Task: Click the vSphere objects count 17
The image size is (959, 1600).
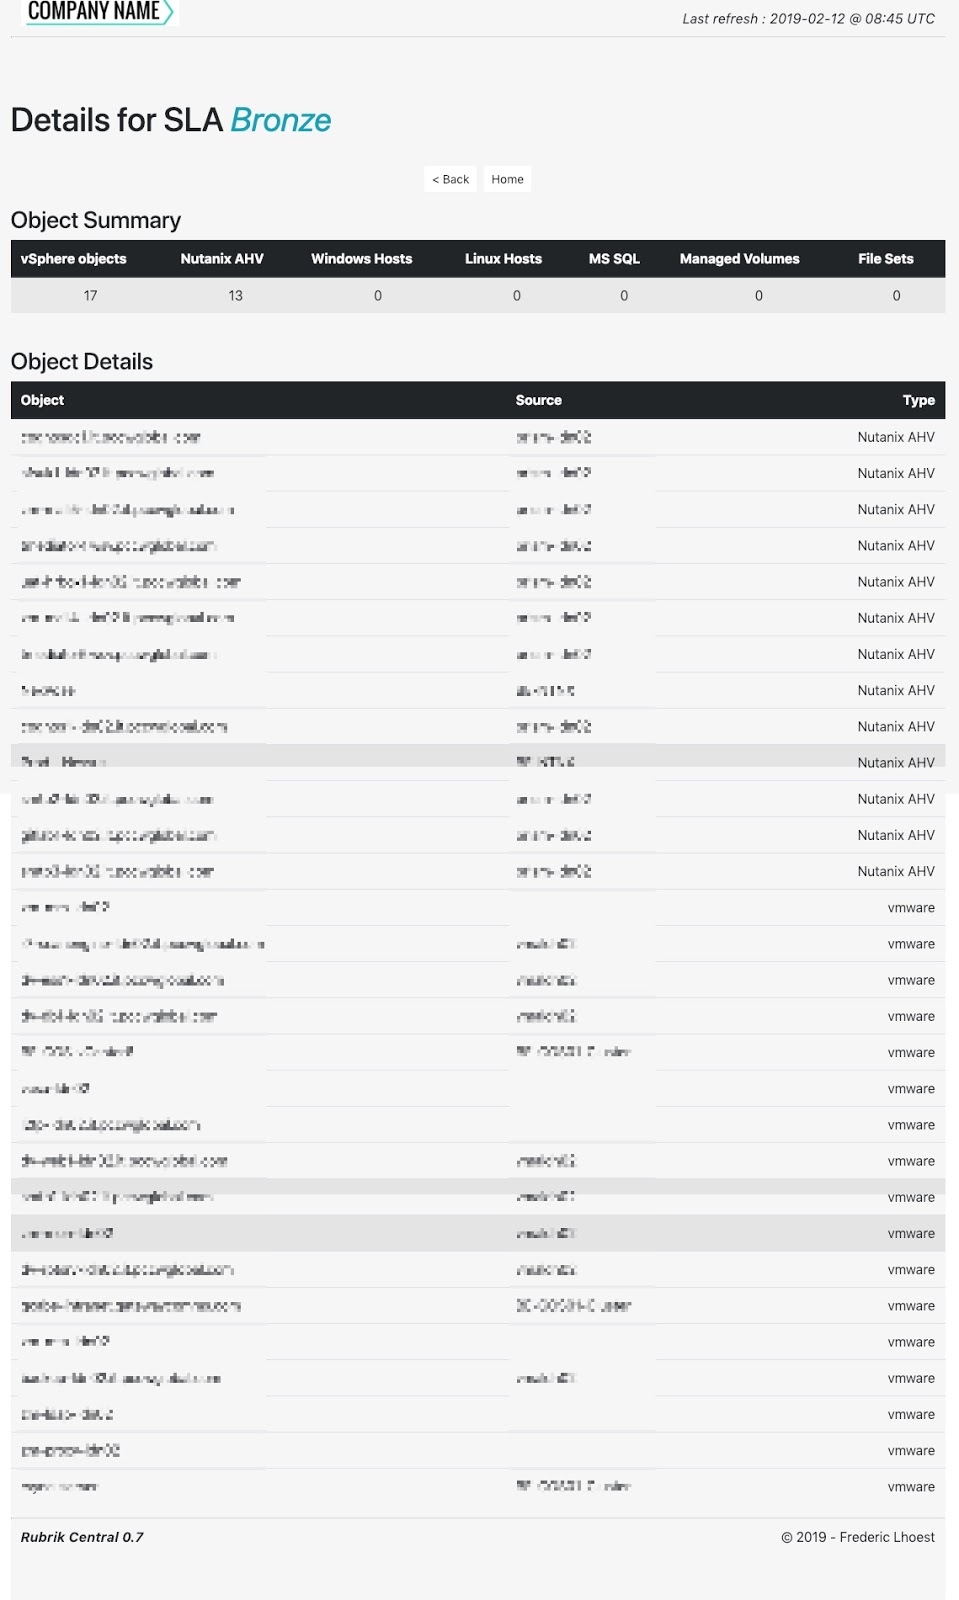Action: (x=90, y=296)
